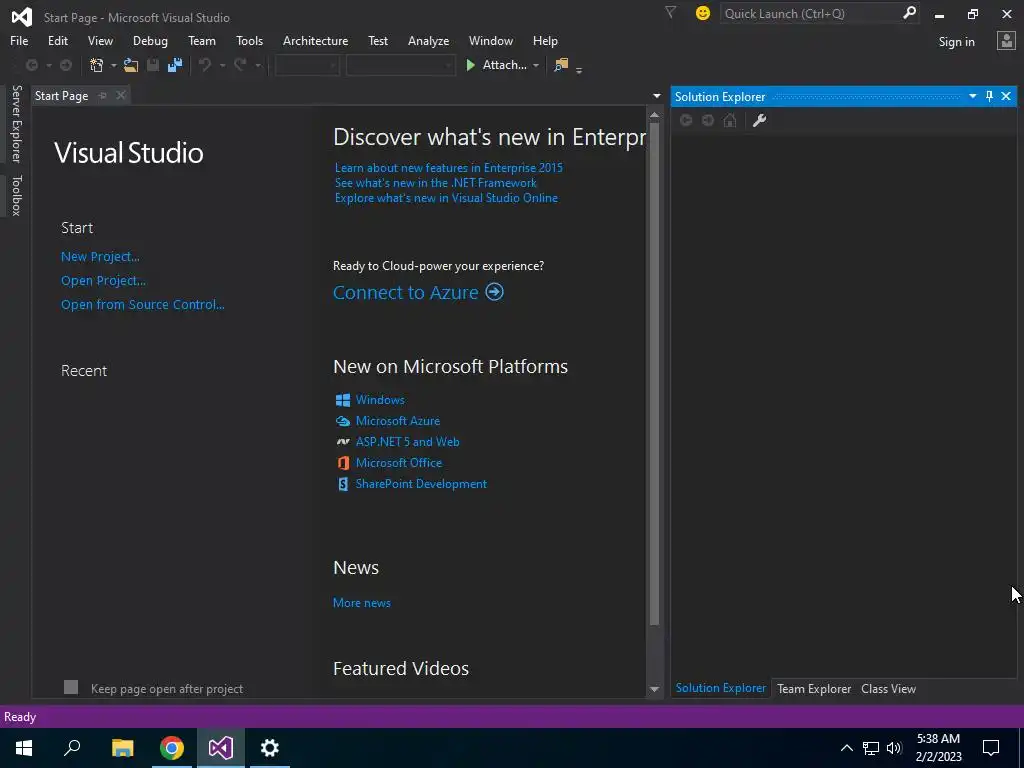Switch to the Class View tab
The width and height of the screenshot is (1024, 768).
(x=888, y=688)
